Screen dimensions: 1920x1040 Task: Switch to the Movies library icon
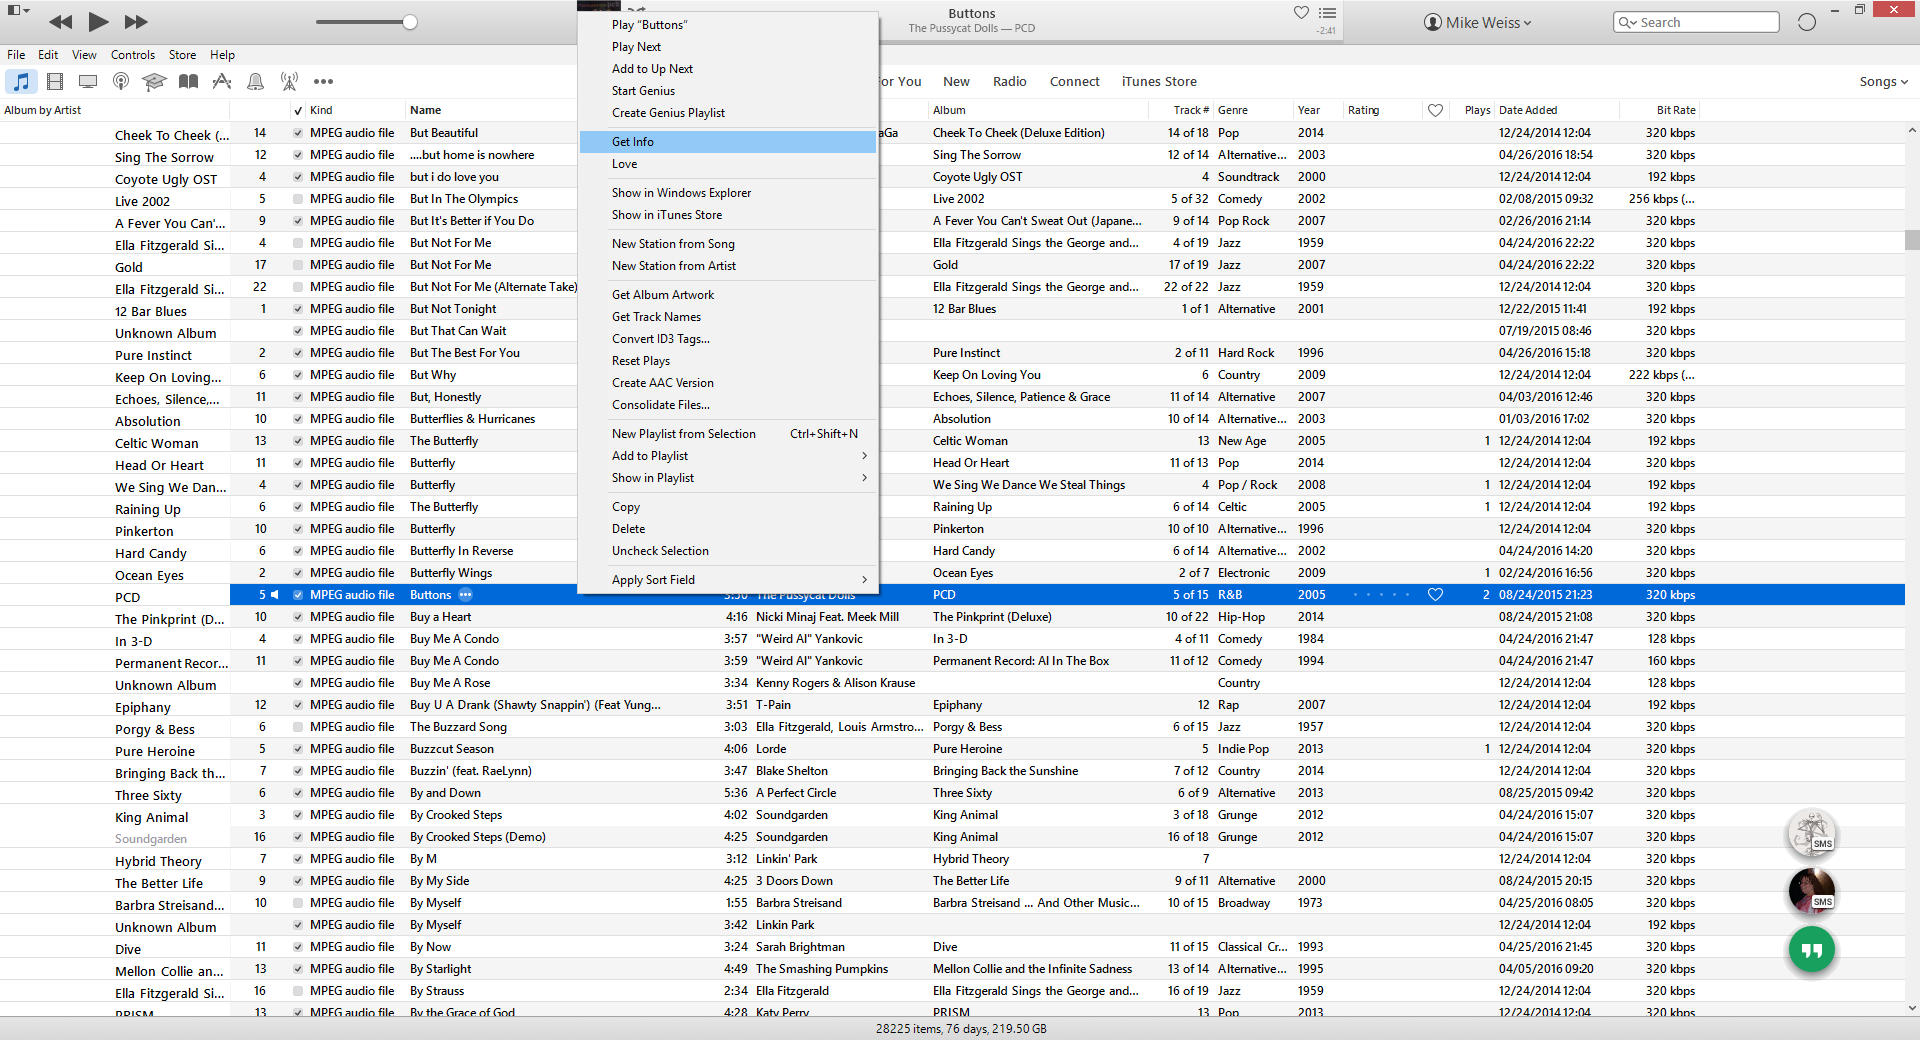(55, 81)
